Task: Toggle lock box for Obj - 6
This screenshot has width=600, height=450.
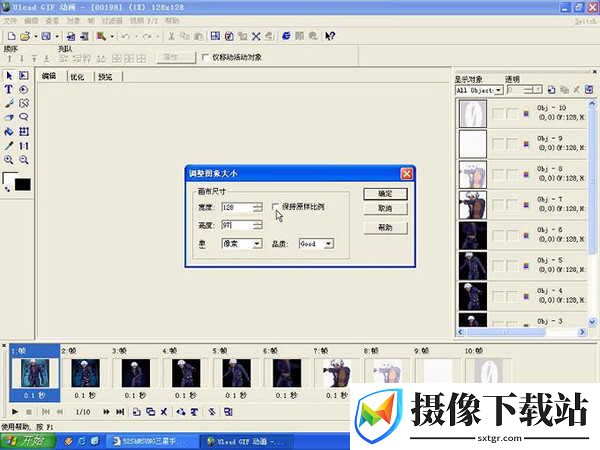Action: point(512,235)
